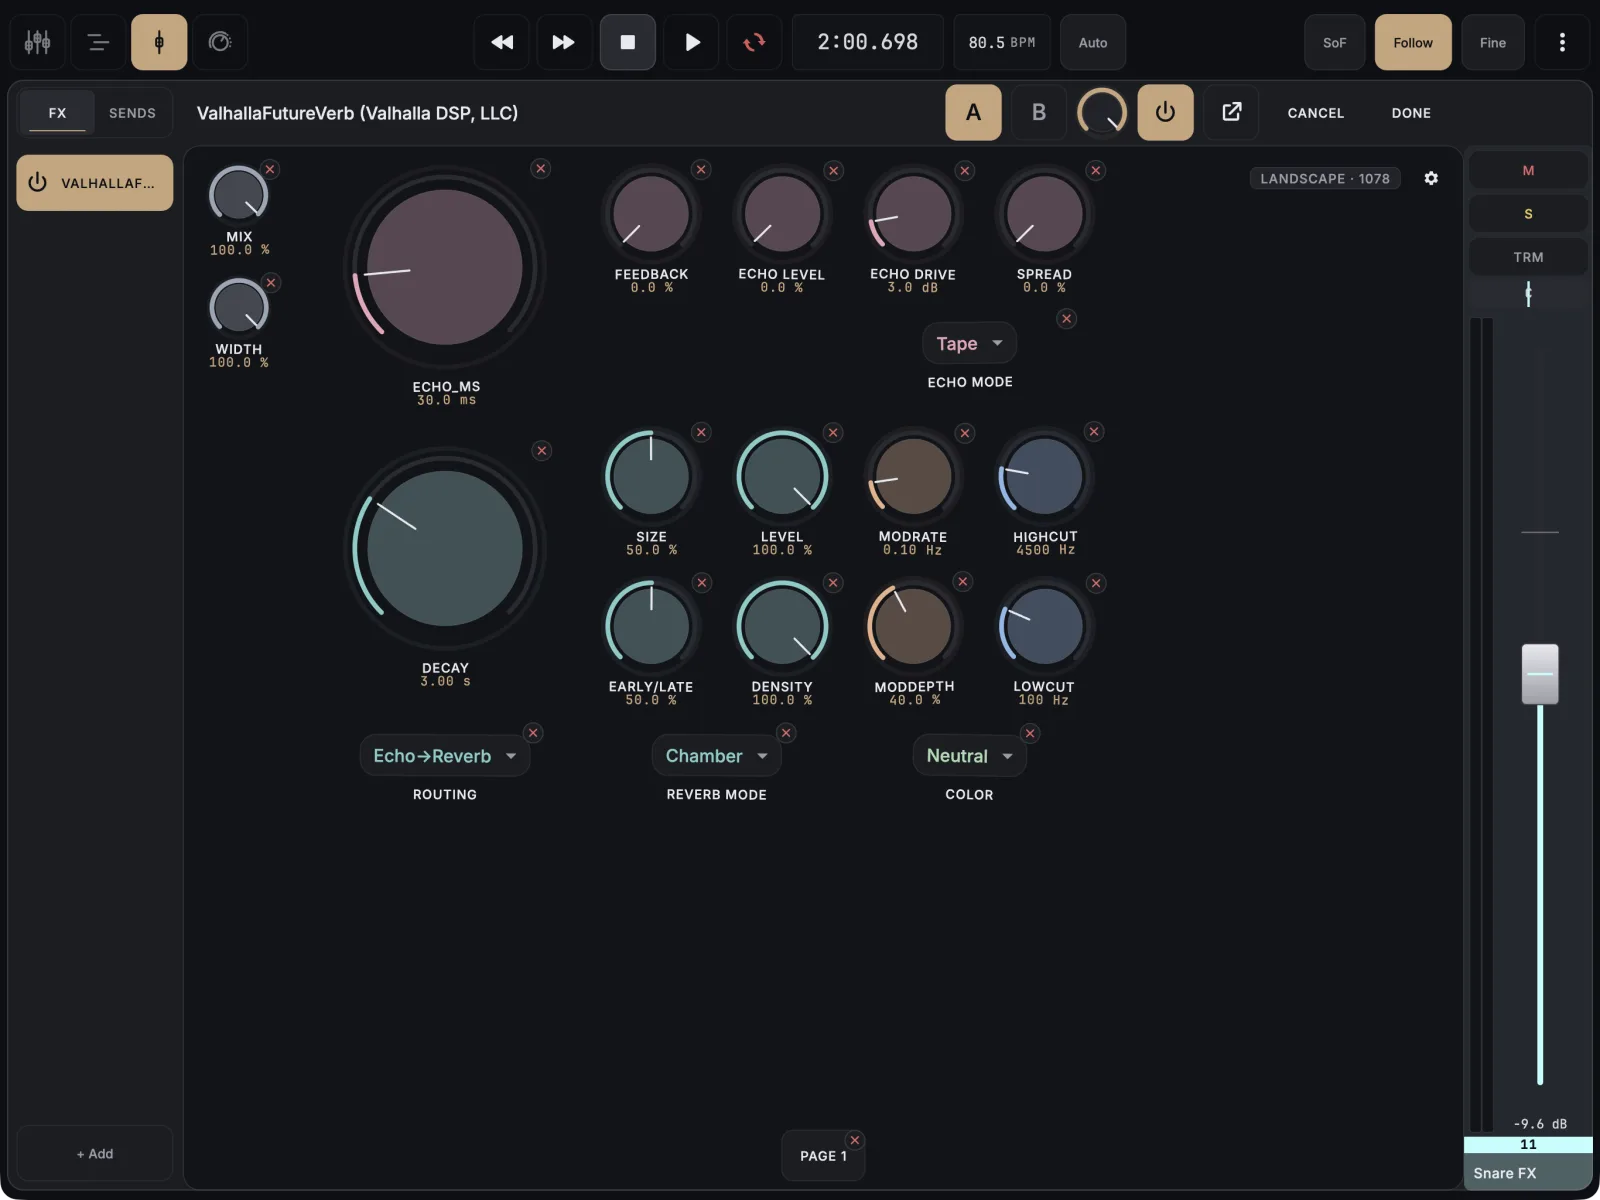Toggle the Follow button
The width and height of the screenshot is (1600, 1200).
click(1413, 42)
